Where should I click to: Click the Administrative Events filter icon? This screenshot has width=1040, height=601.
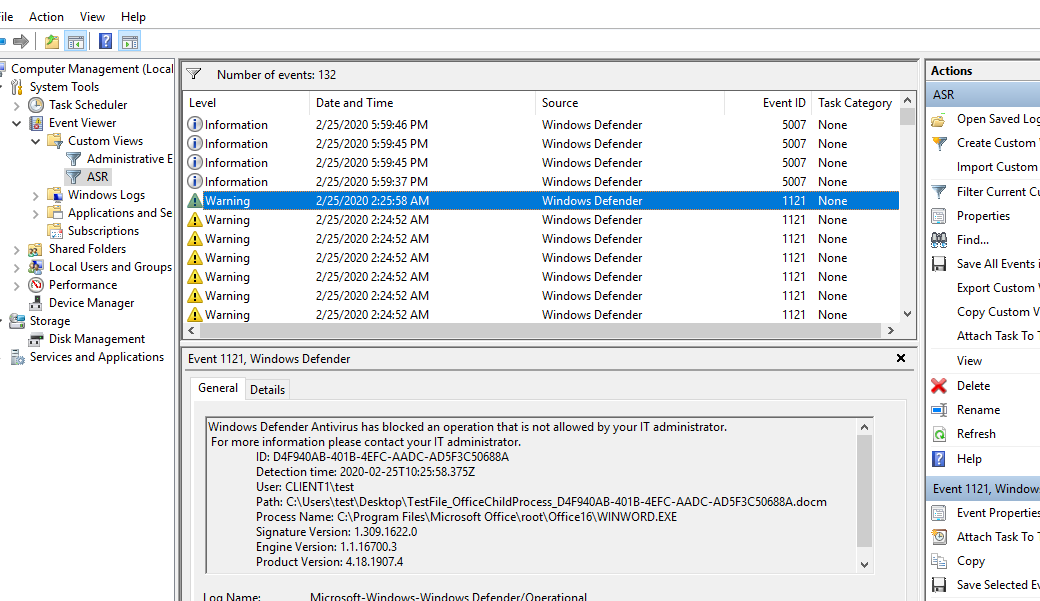point(74,159)
